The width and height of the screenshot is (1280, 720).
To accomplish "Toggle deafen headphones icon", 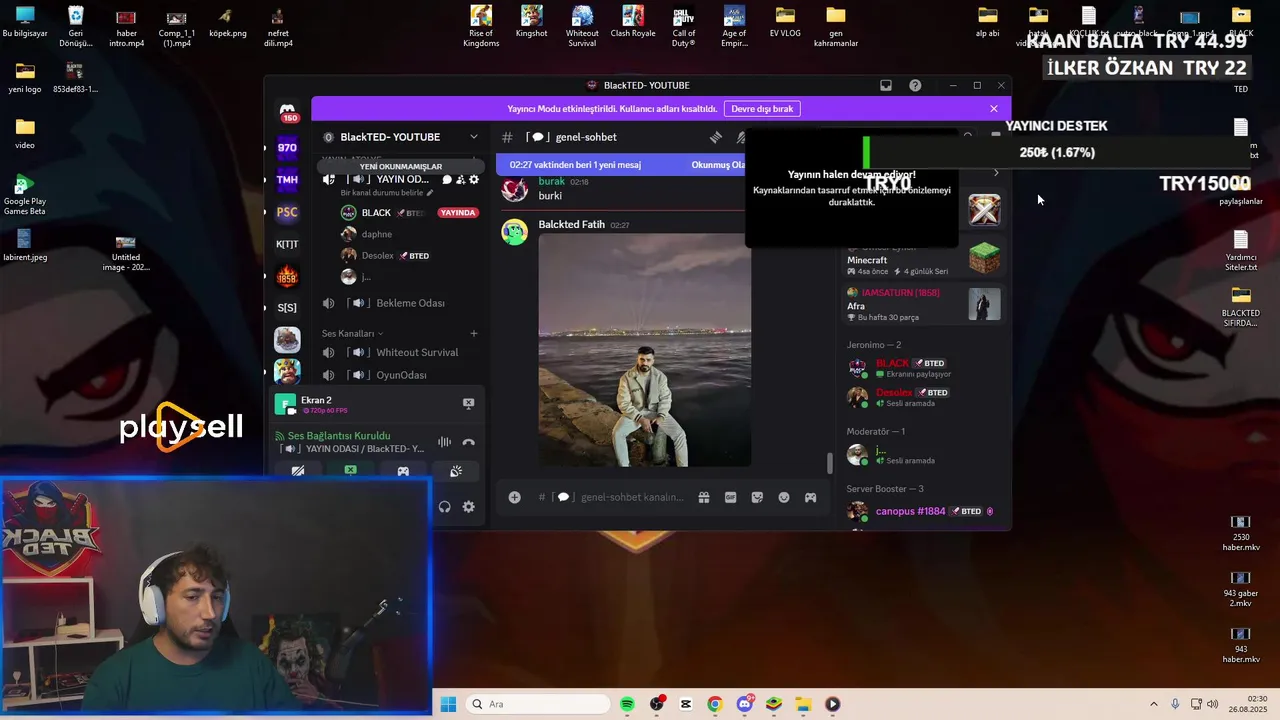I will (x=445, y=507).
